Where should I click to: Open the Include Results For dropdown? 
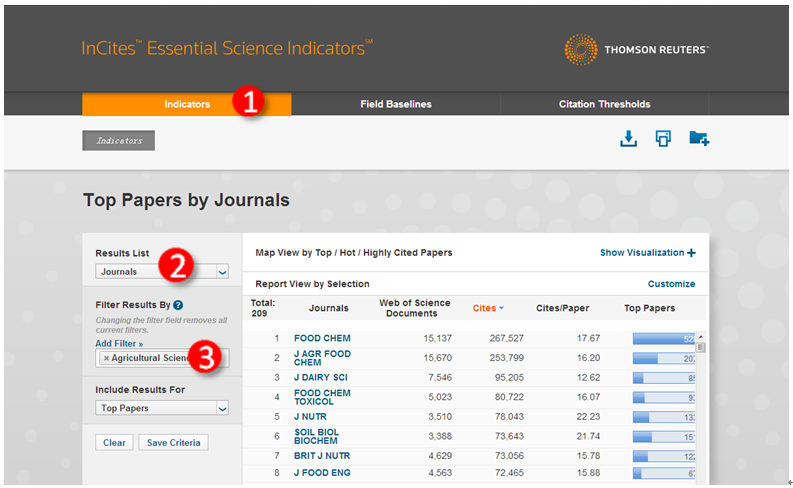(x=222, y=408)
